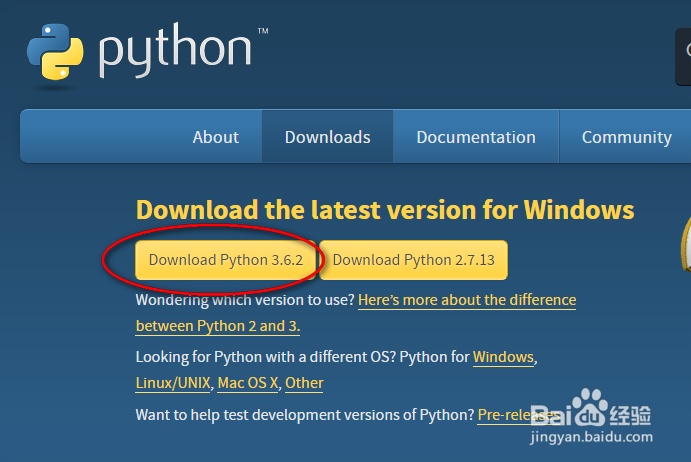Open 'between Python 2 and 3.' link
The width and height of the screenshot is (691, 462).
[218, 326]
